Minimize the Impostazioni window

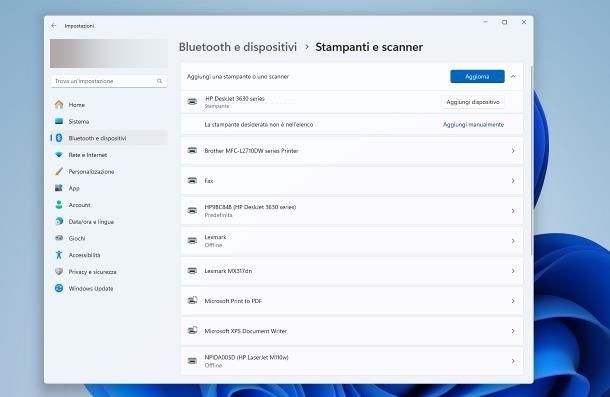[486, 22]
